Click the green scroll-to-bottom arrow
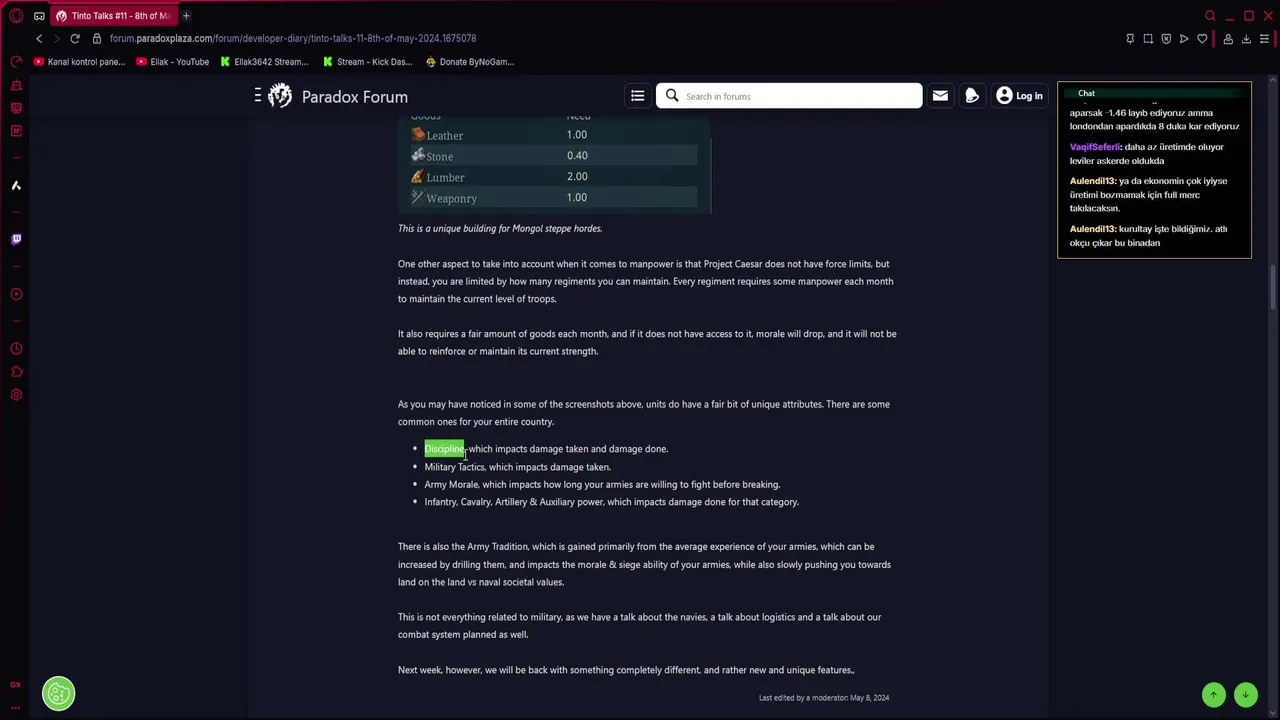1280x720 pixels. click(1245, 694)
